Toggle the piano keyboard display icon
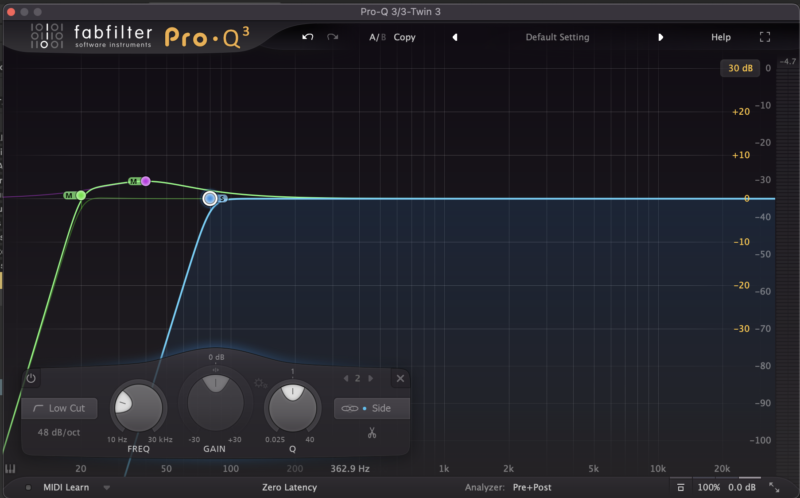This screenshot has width=800, height=498. tap(10, 468)
